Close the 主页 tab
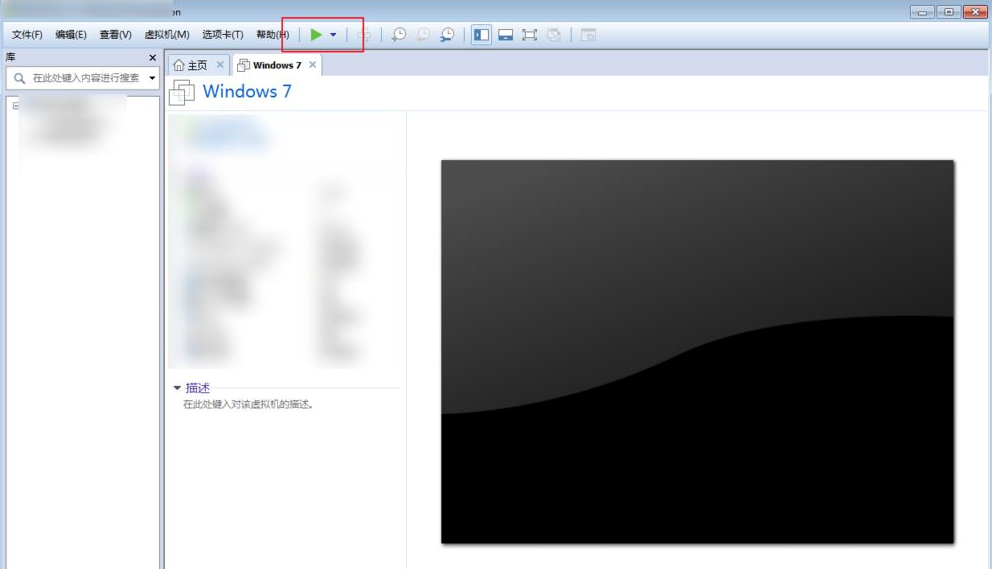992x569 pixels. [x=220, y=65]
